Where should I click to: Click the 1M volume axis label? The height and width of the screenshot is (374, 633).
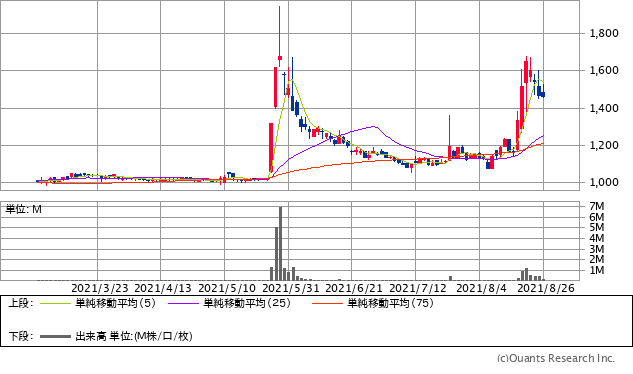596,270
